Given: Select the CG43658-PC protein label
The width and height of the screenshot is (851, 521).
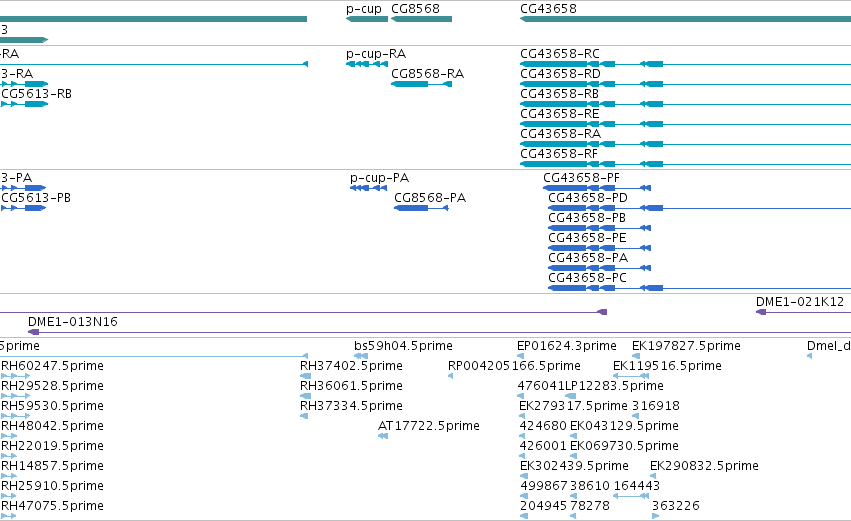Looking at the screenshot, I should point(587,278).
